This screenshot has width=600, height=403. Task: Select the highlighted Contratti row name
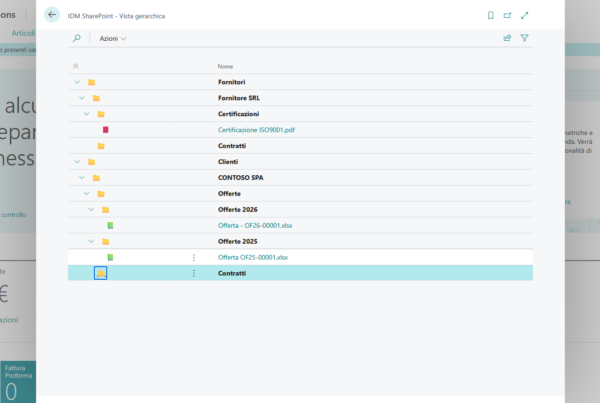pos(232,273)
